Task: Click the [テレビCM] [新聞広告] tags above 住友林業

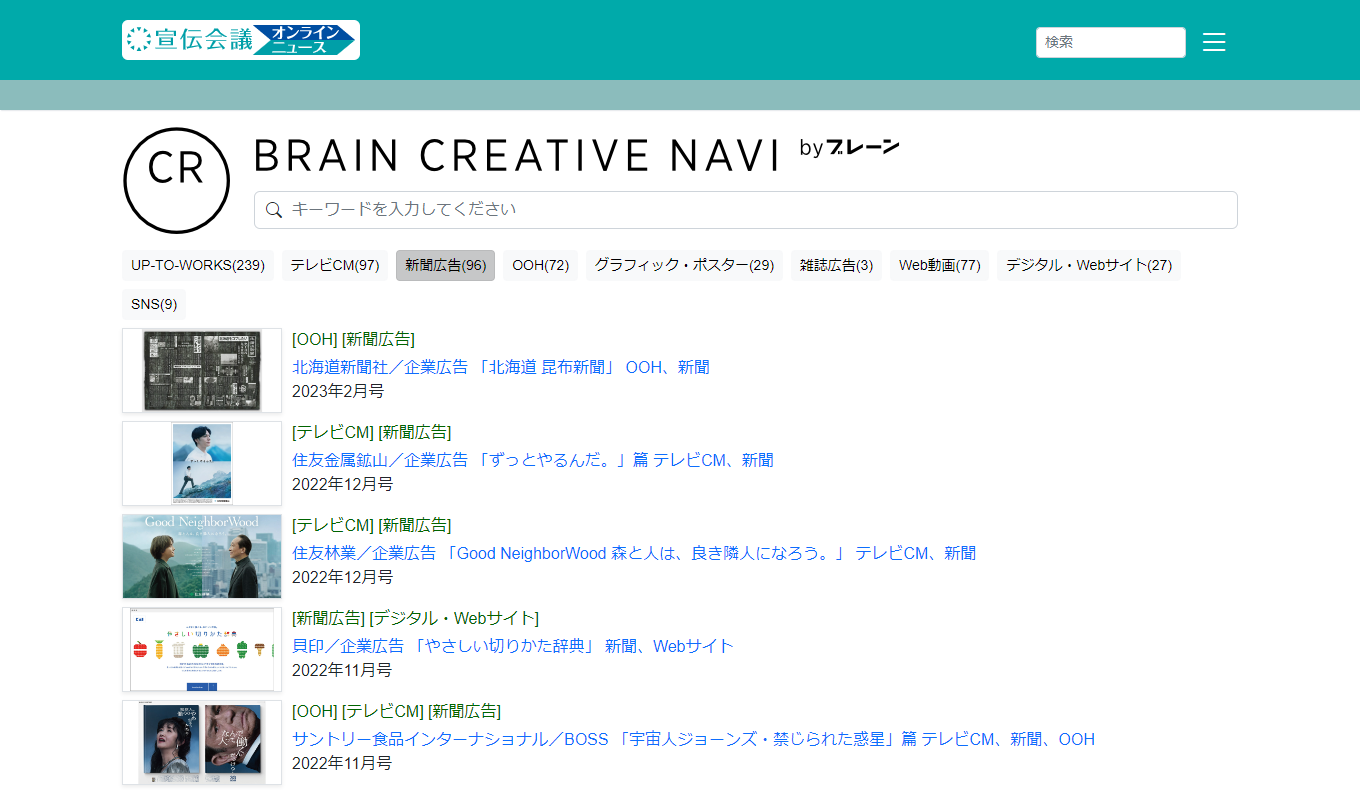Action: 371,525
